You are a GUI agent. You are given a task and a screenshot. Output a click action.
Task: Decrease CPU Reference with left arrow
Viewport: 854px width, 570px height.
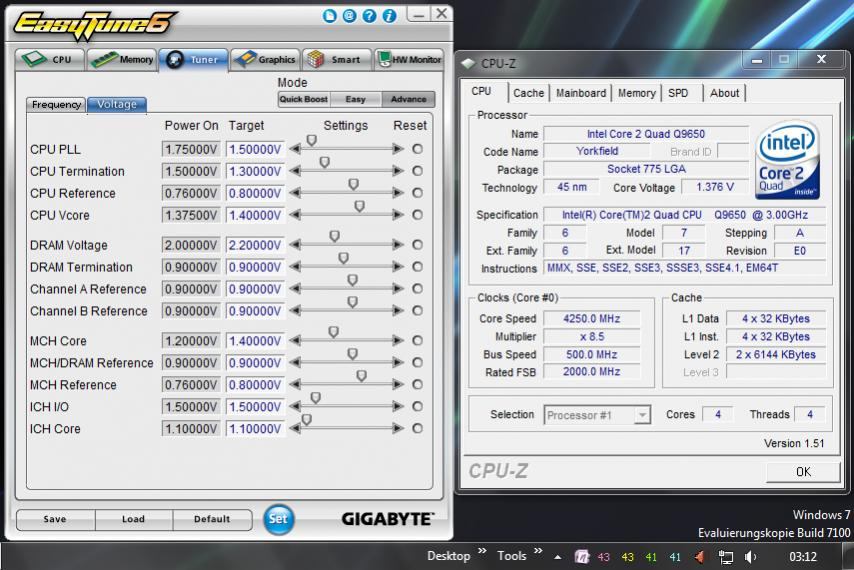click(x=295, y=193)
